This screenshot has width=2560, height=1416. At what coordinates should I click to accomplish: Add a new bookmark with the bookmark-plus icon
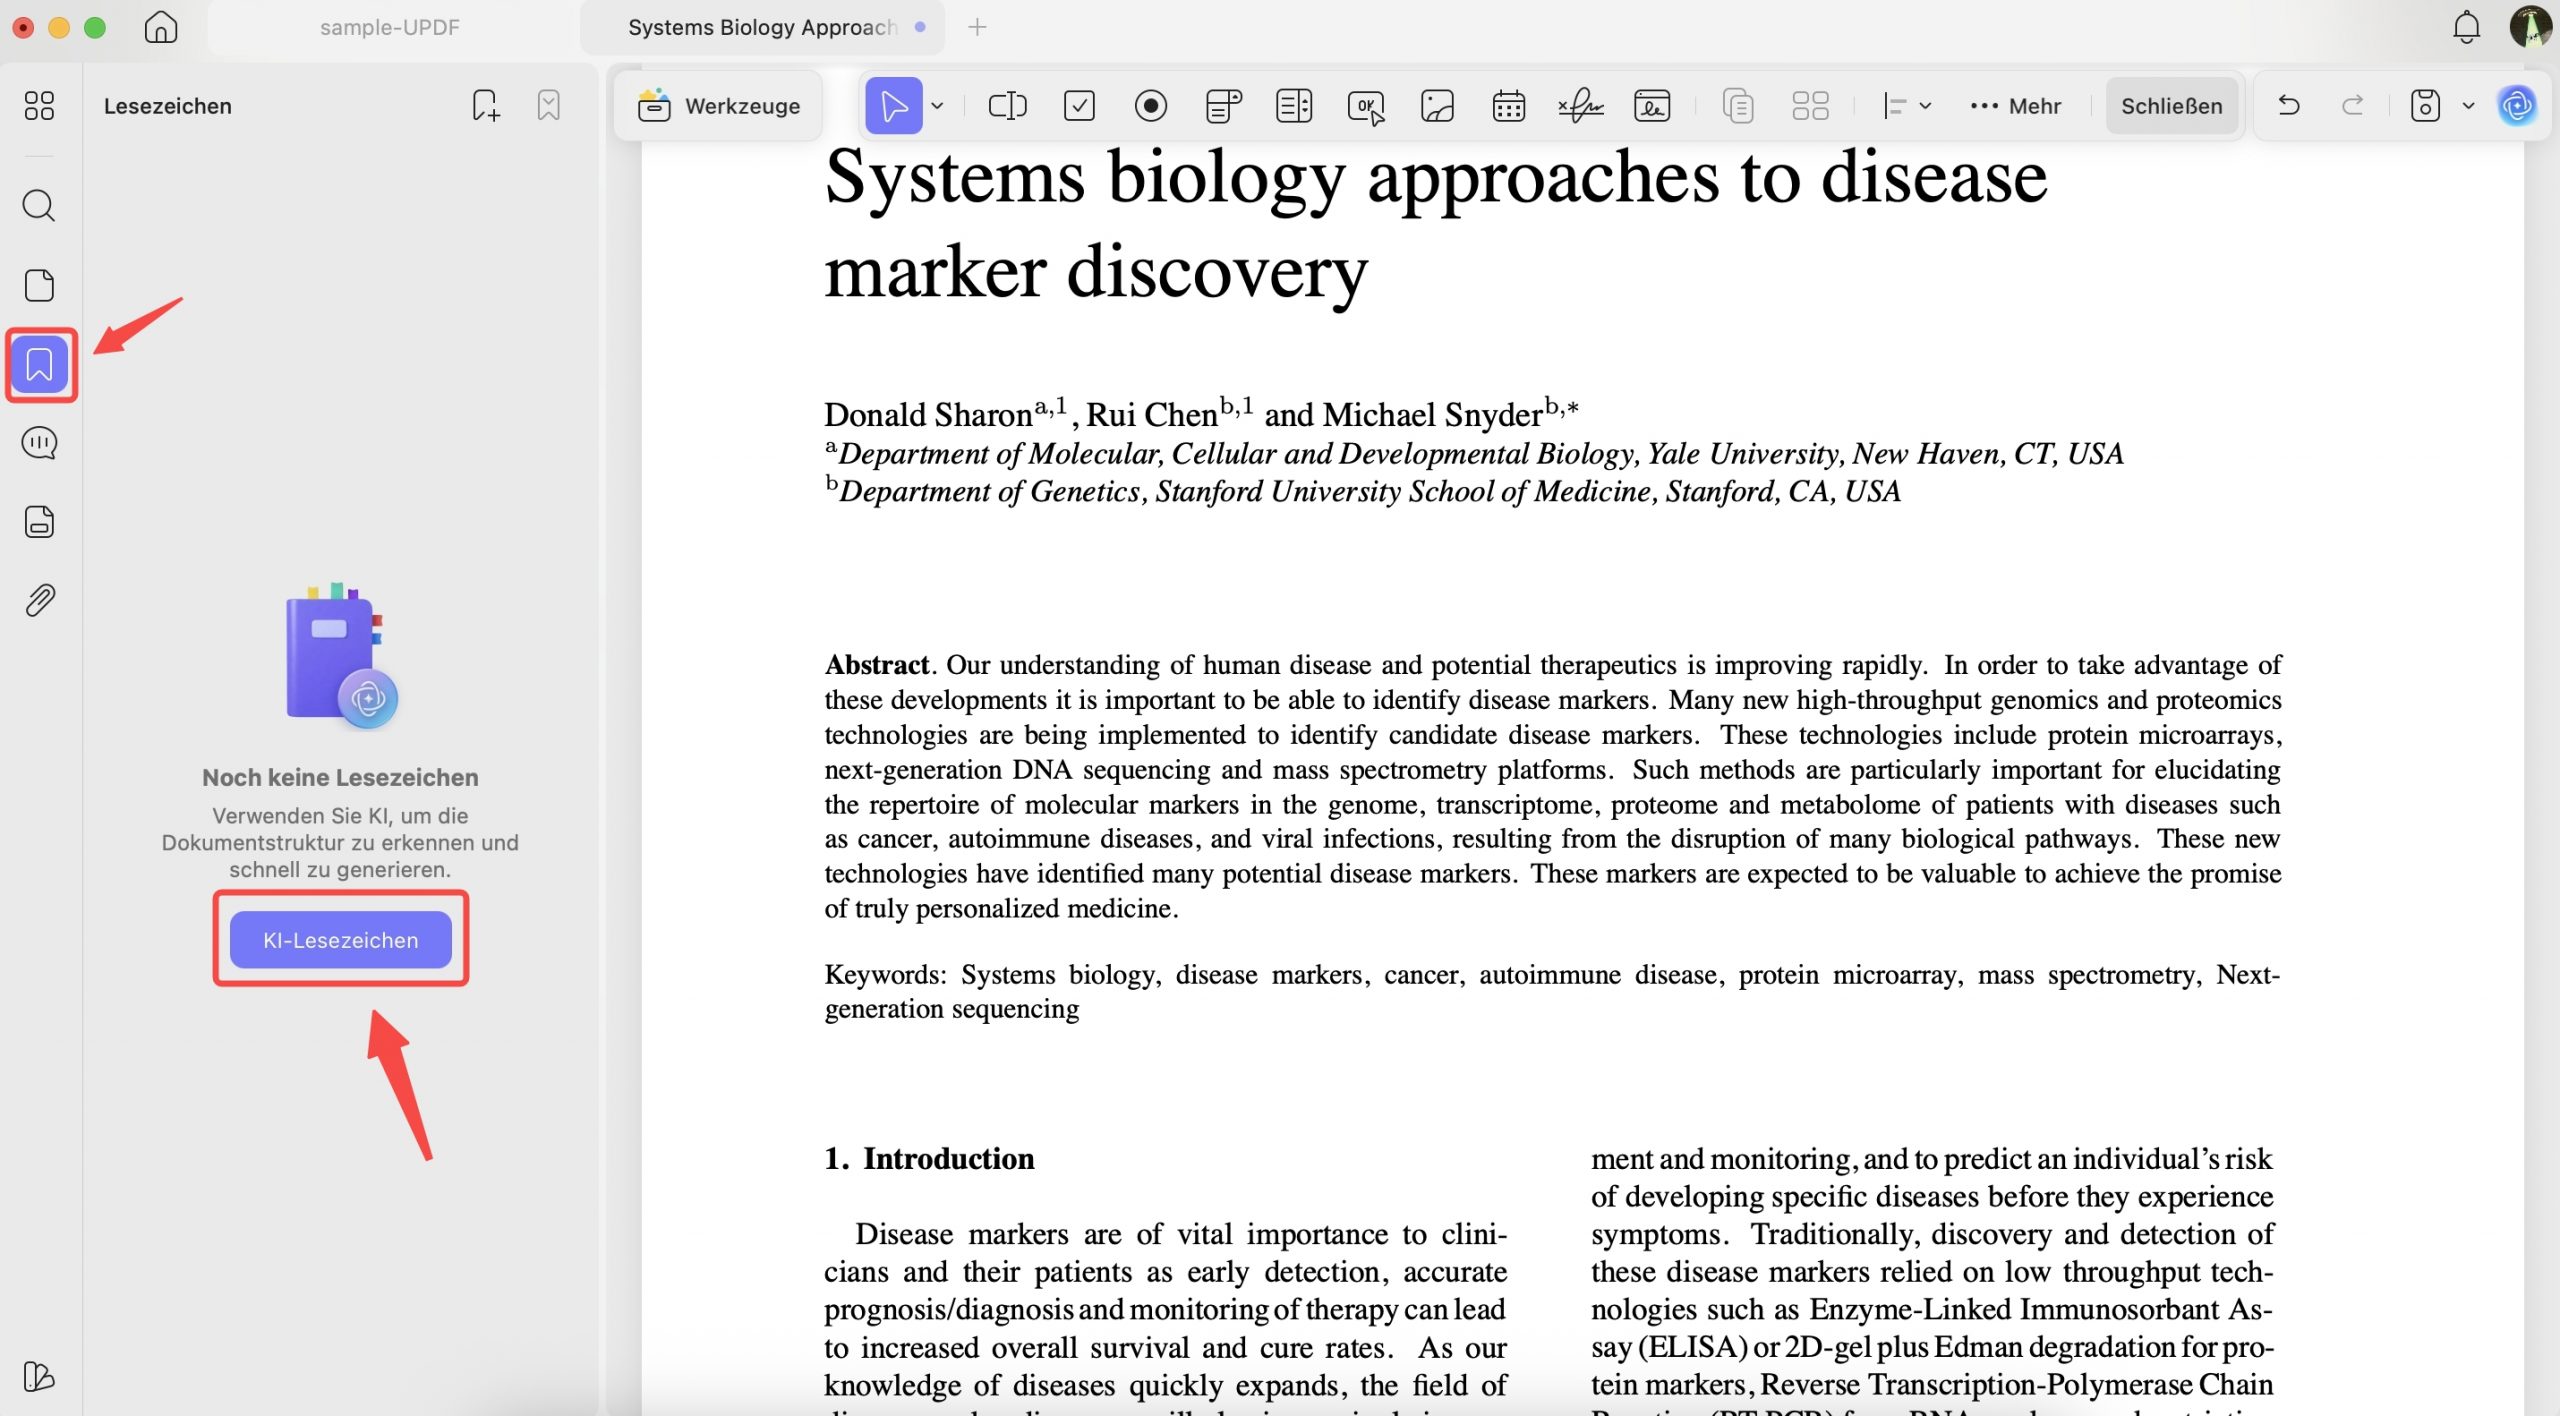tap(485, 105)
